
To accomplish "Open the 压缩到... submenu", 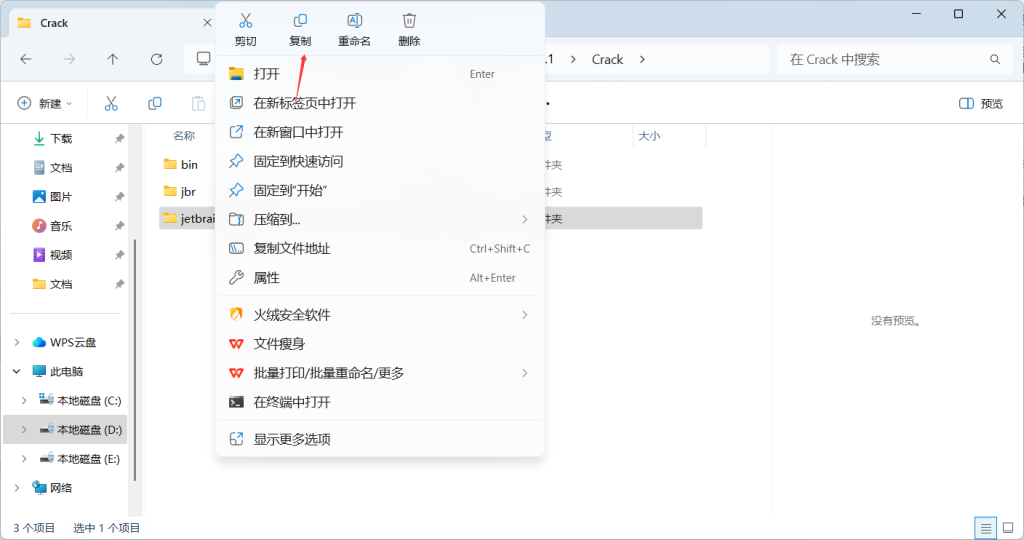I will (379, 219).
